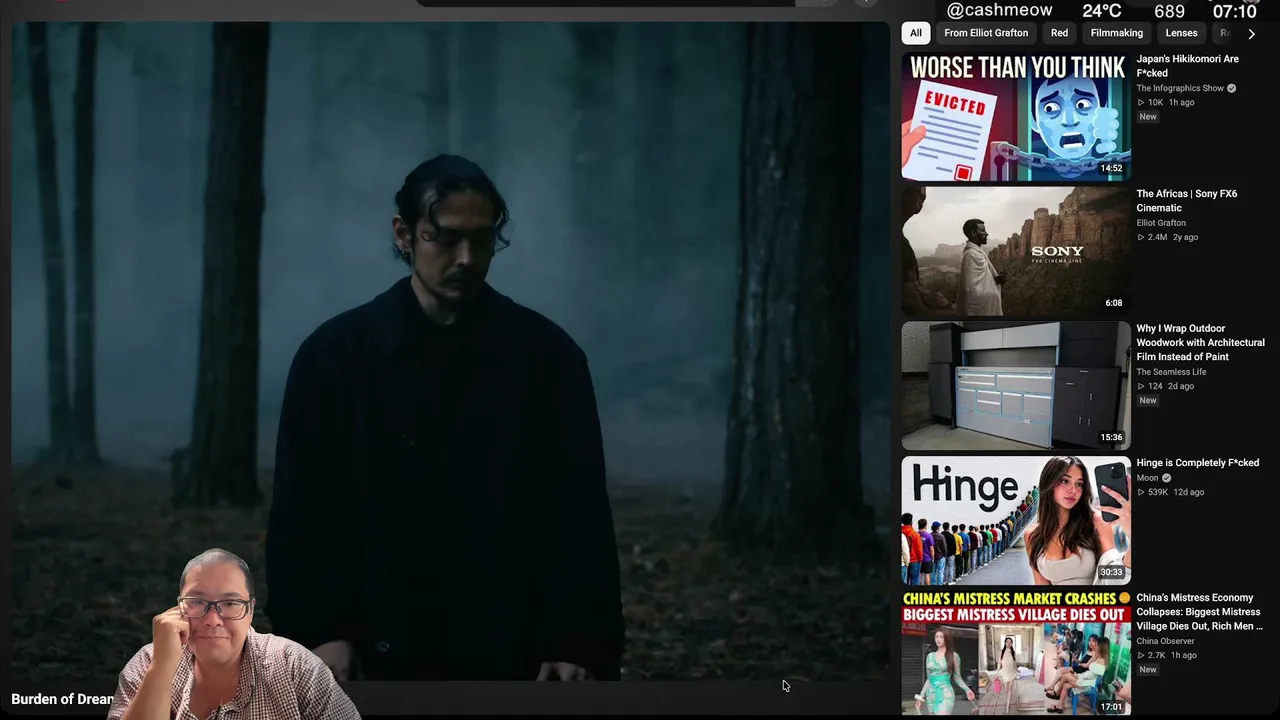This screenshot has width=1280, height=720.
Task: Select the "Lenses" filter chip
Action: 1181,33
